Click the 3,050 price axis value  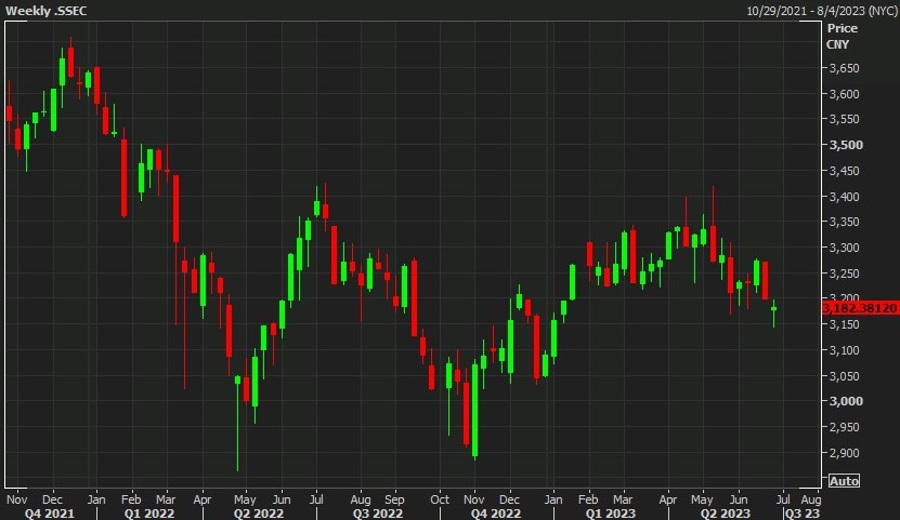point(844,377)
